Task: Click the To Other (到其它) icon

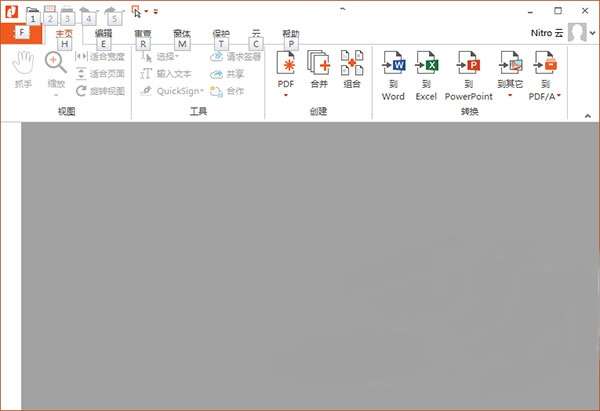Action: tap(510, 63)
